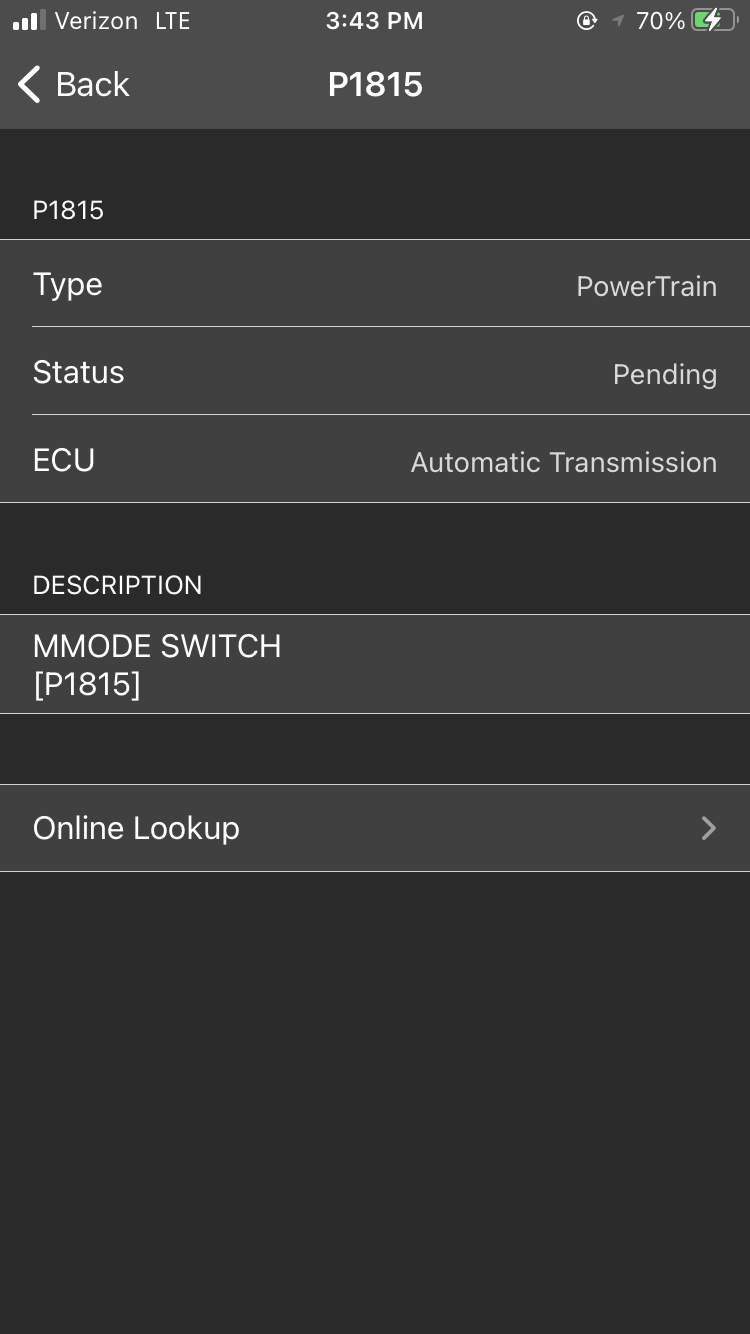Tap the 70% battery percentage text
The height and width of the screenshot is (1334, 750).
(x=660, y=21)
